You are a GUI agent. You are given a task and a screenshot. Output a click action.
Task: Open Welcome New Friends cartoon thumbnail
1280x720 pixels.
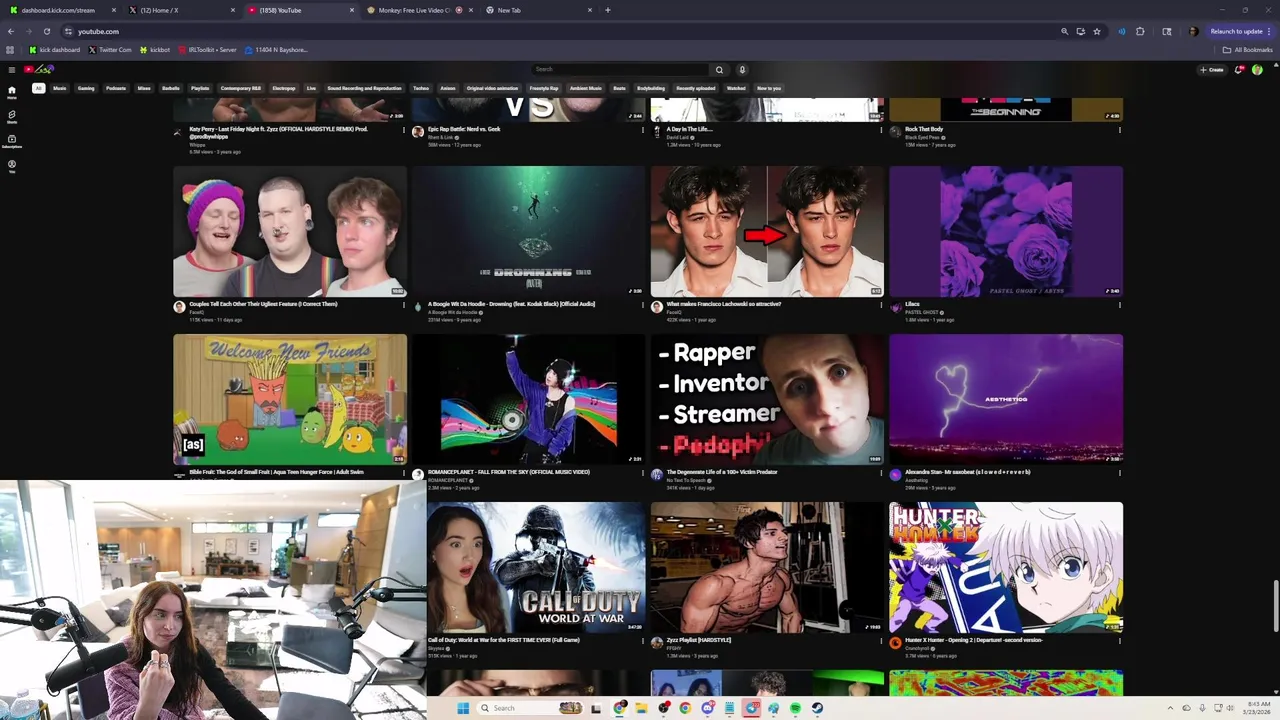point(290,399)
